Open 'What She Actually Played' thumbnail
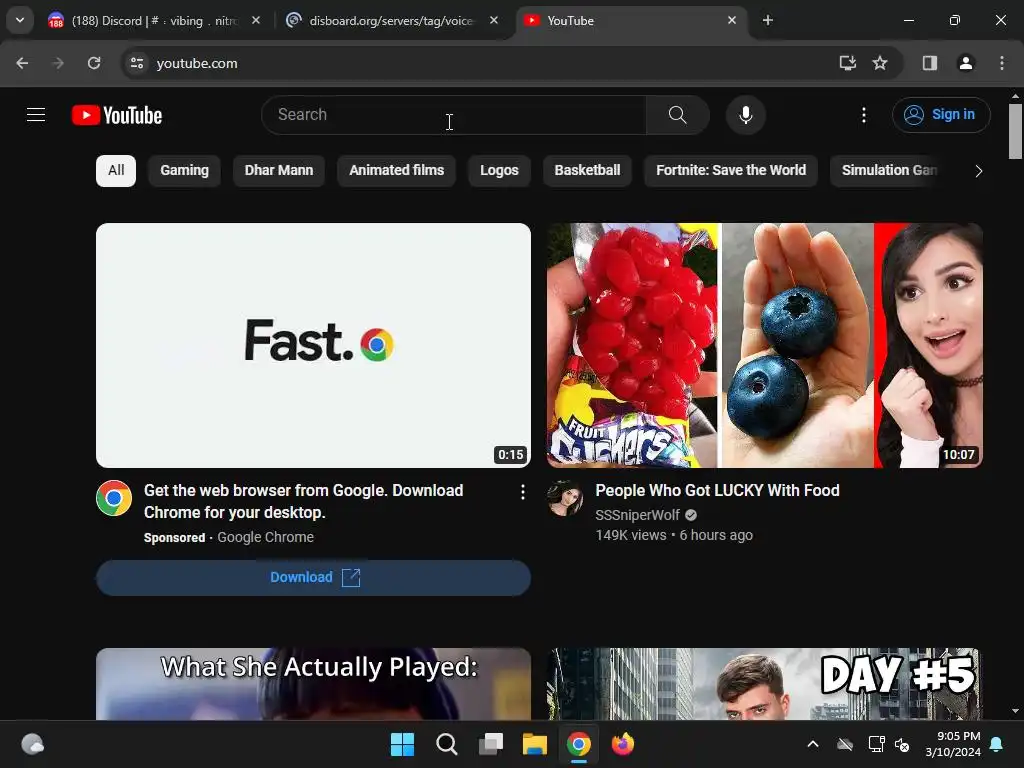 pyautogui.click(x=313, y=684)
